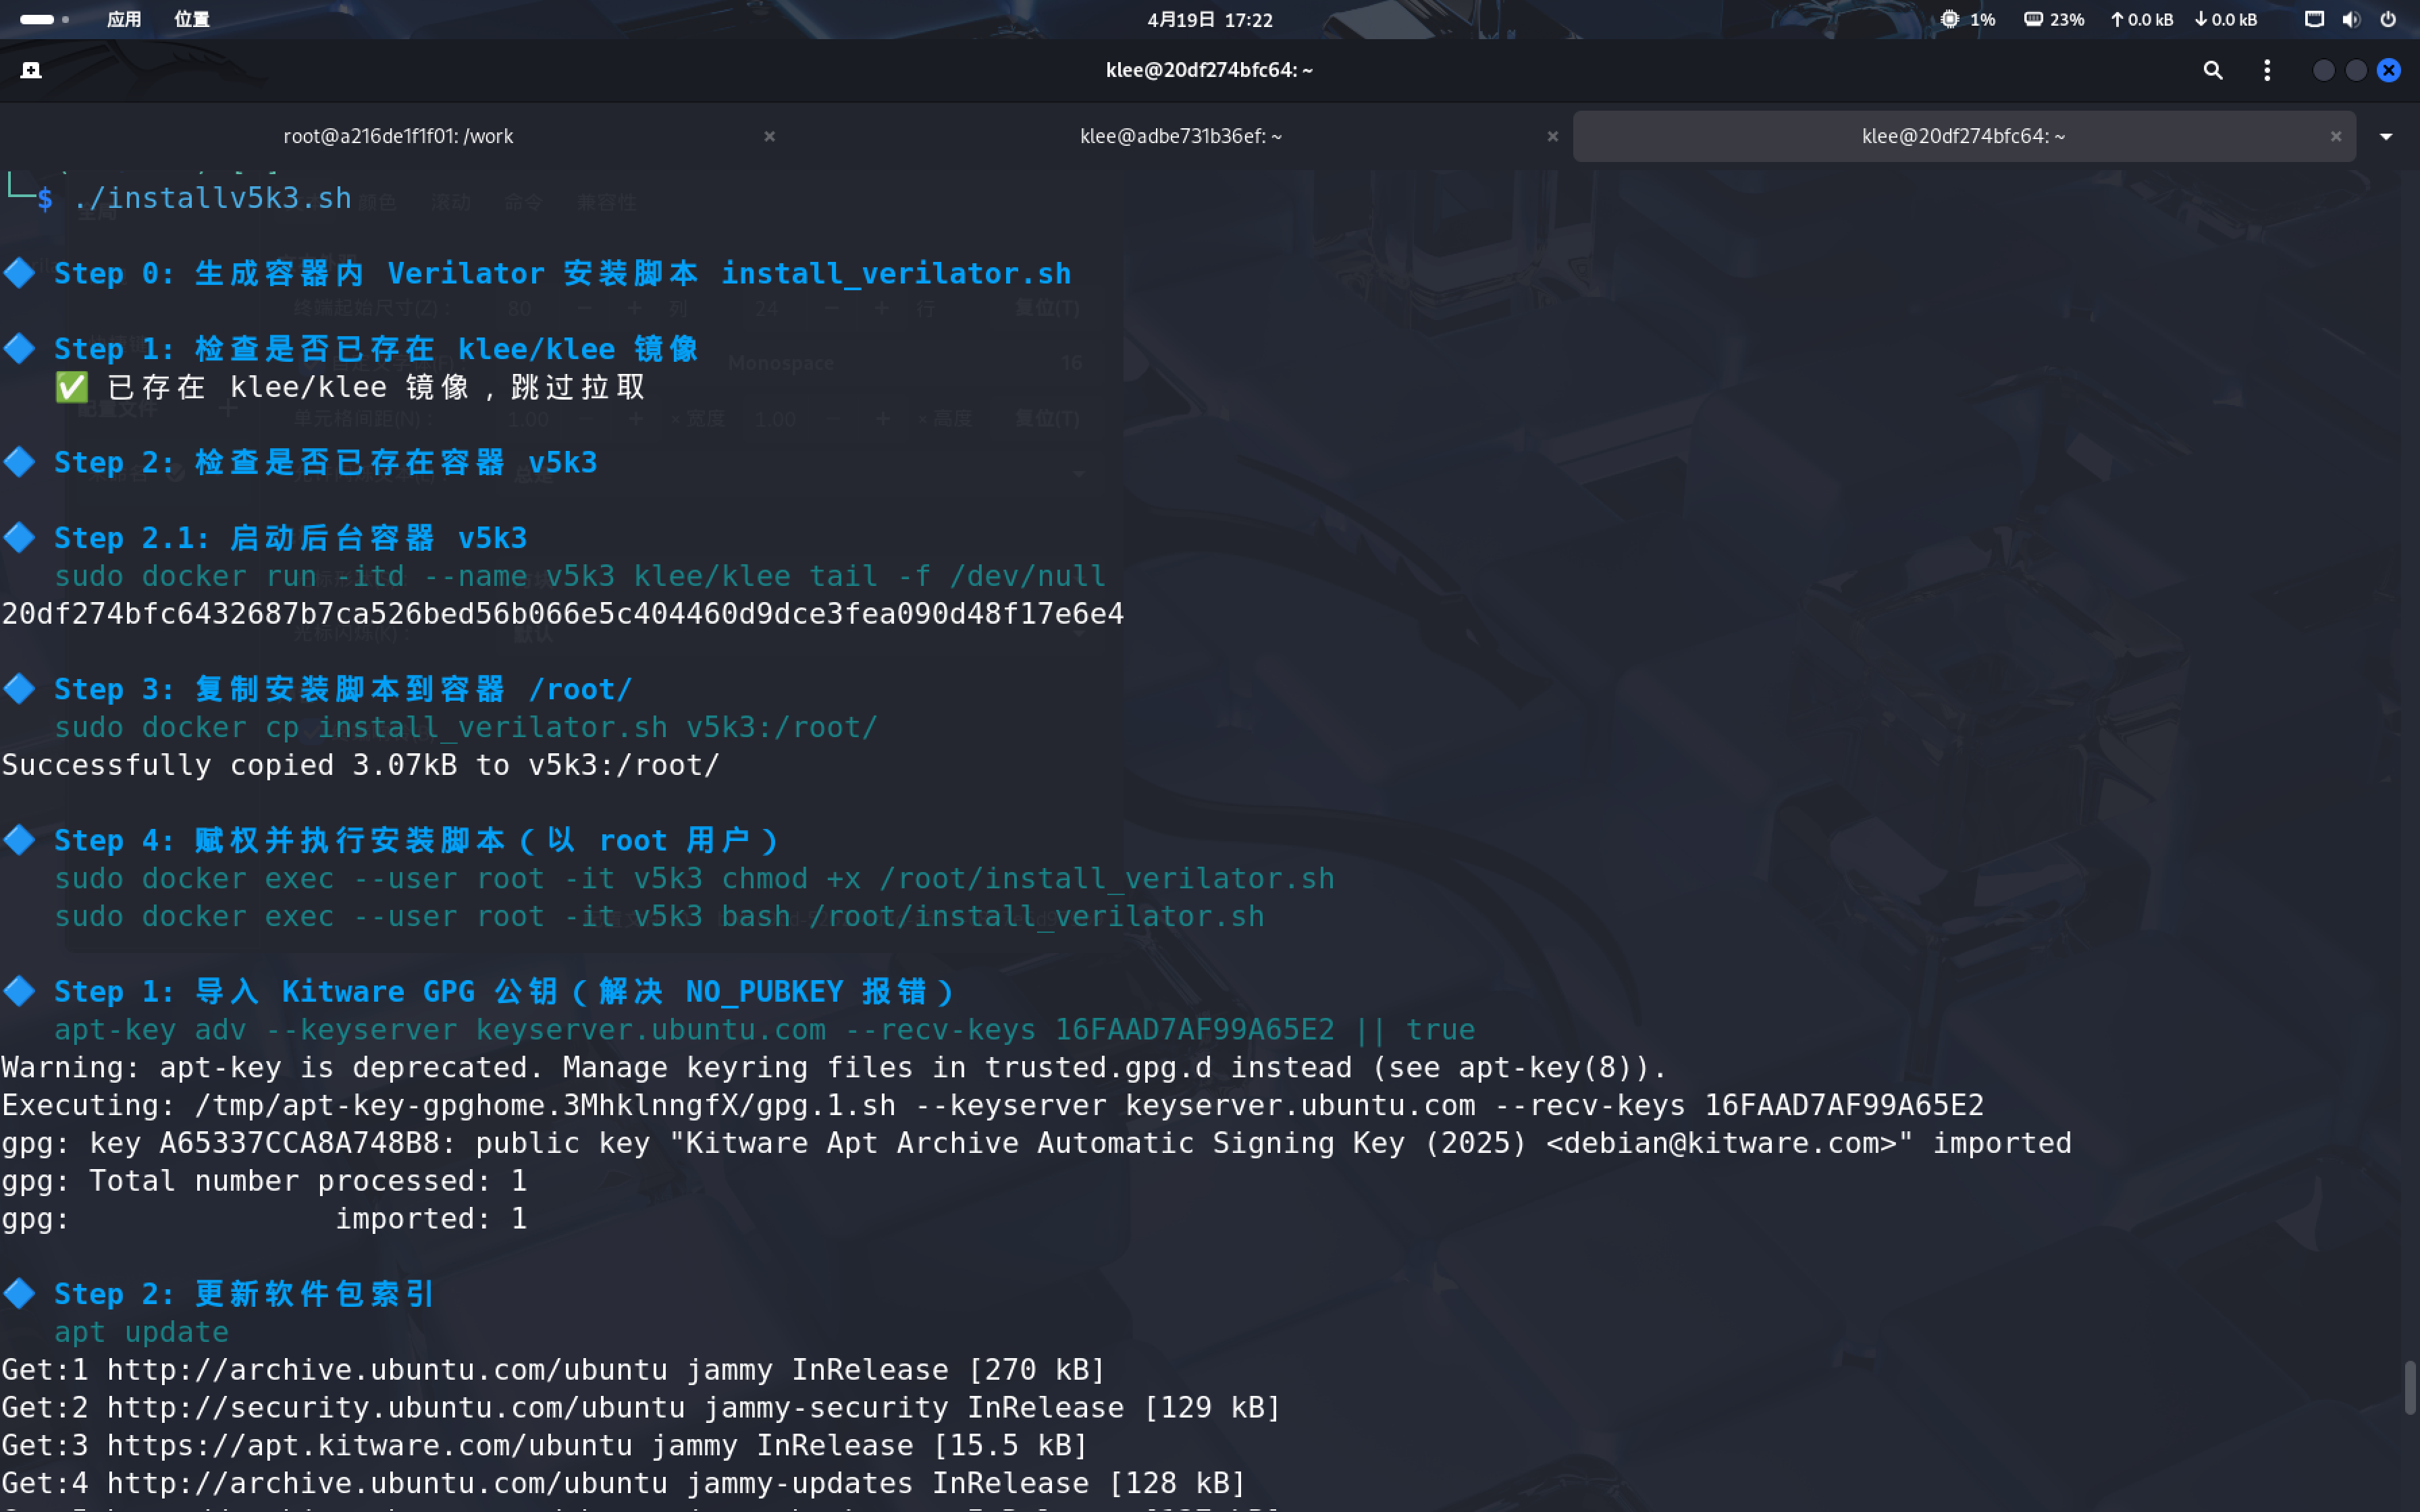The height and width of the screenshot is (1512, 2420).
Task: Open the ethernet network status icon
Action: pyautogui.click(x=2313, y=19)
